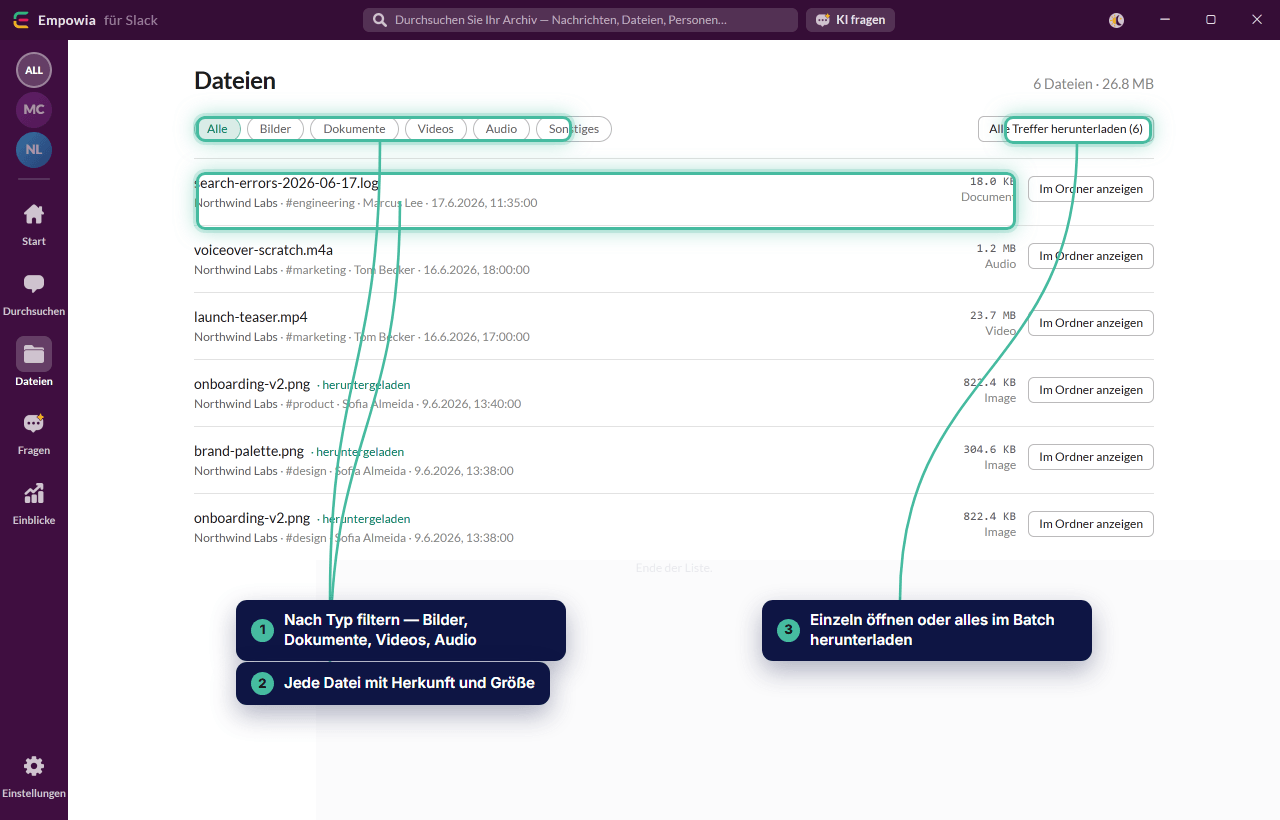Viewport: 1280px width, 820px height.
Task: Show voiceover-scratch.m4a in folder
Action: pyautogui.click(x=1091, y=256)
